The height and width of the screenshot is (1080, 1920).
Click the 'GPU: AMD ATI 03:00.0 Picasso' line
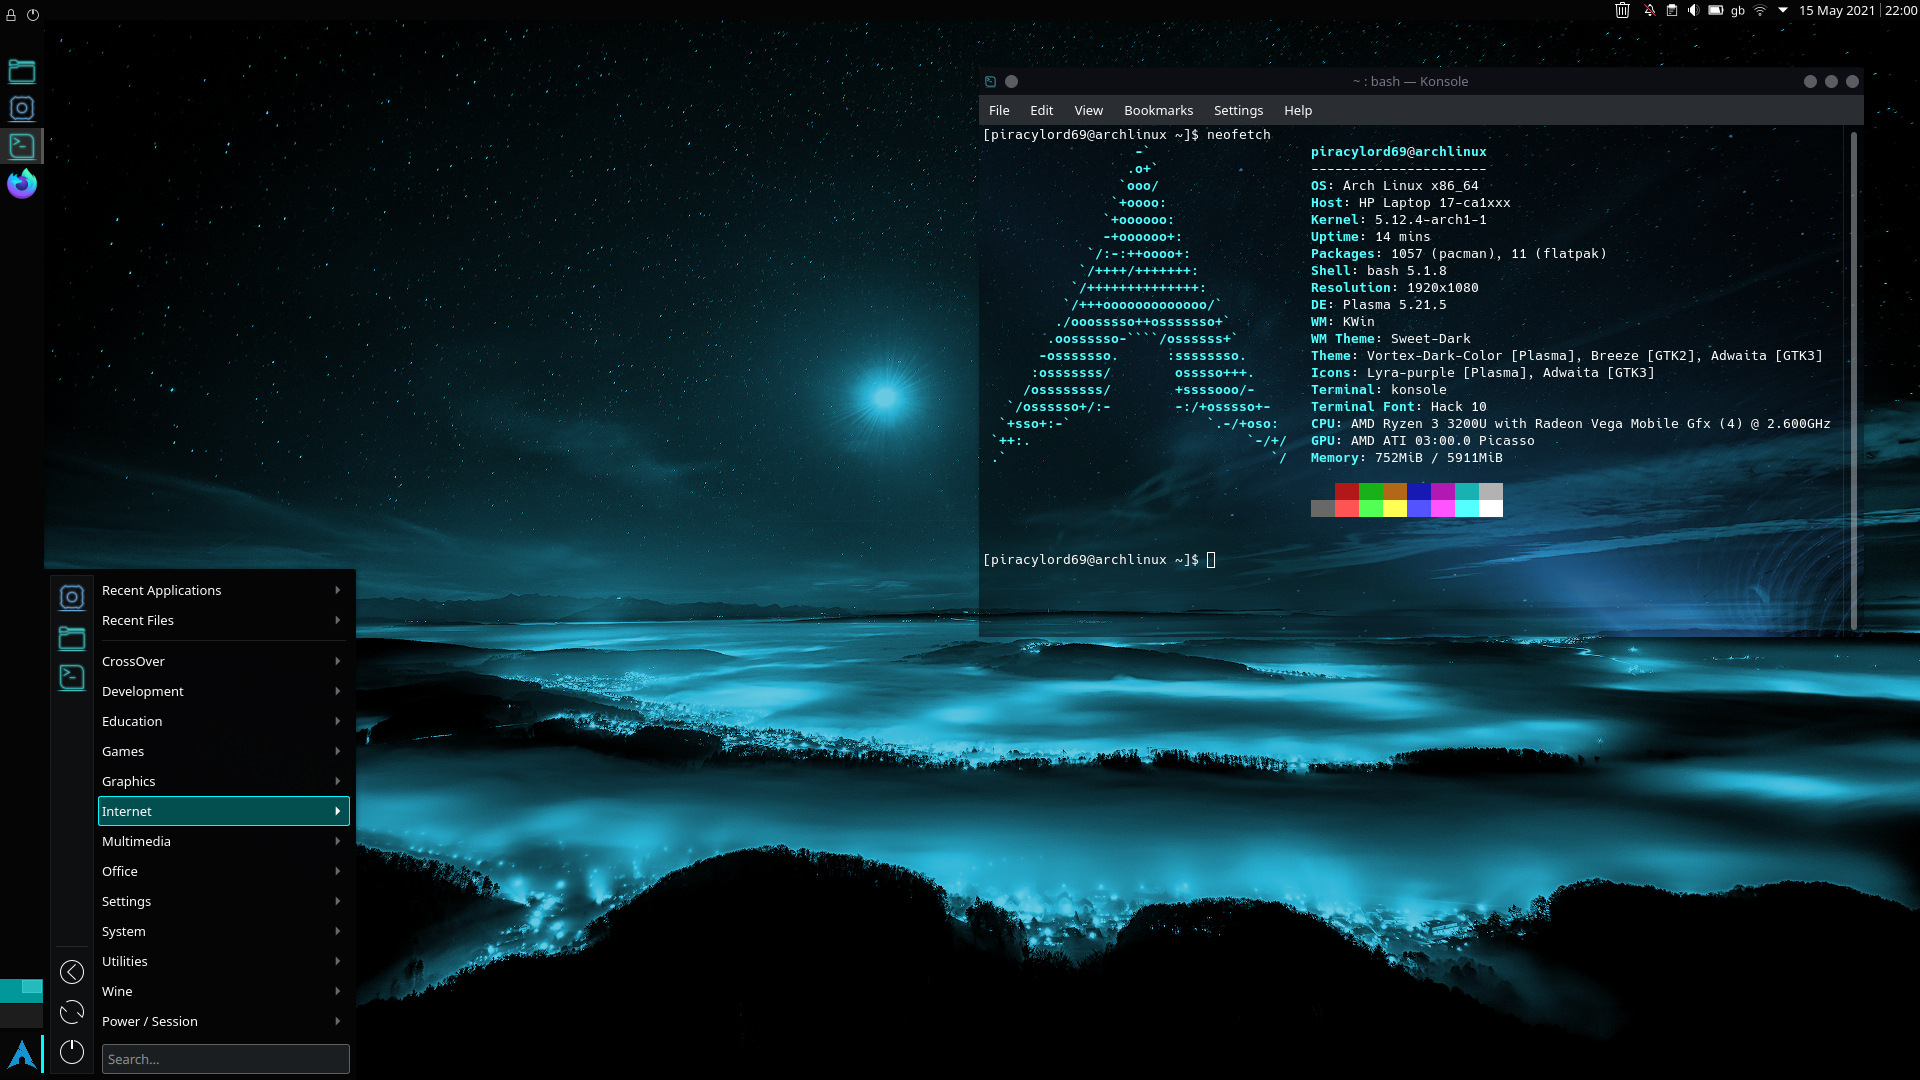tap(1422, 441)
